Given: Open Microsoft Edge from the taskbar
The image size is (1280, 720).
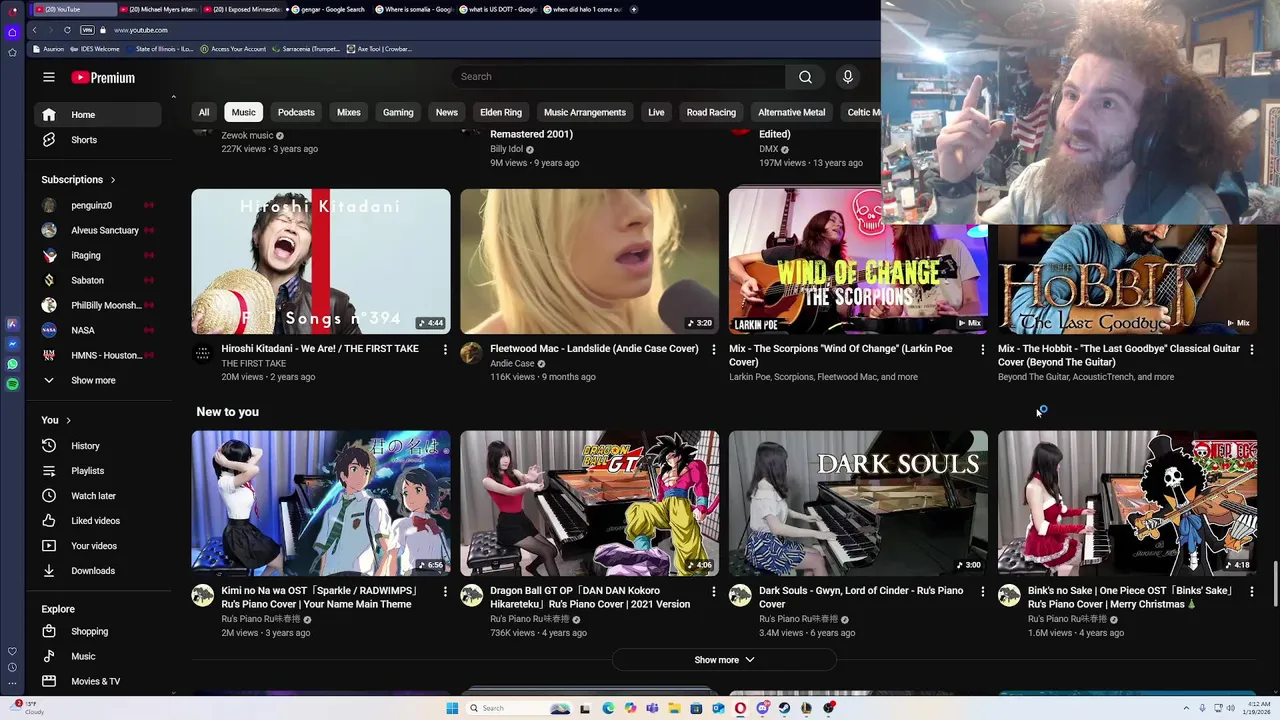Looking at the screenshot, I should pyautogui.click(x=608, y=708).
